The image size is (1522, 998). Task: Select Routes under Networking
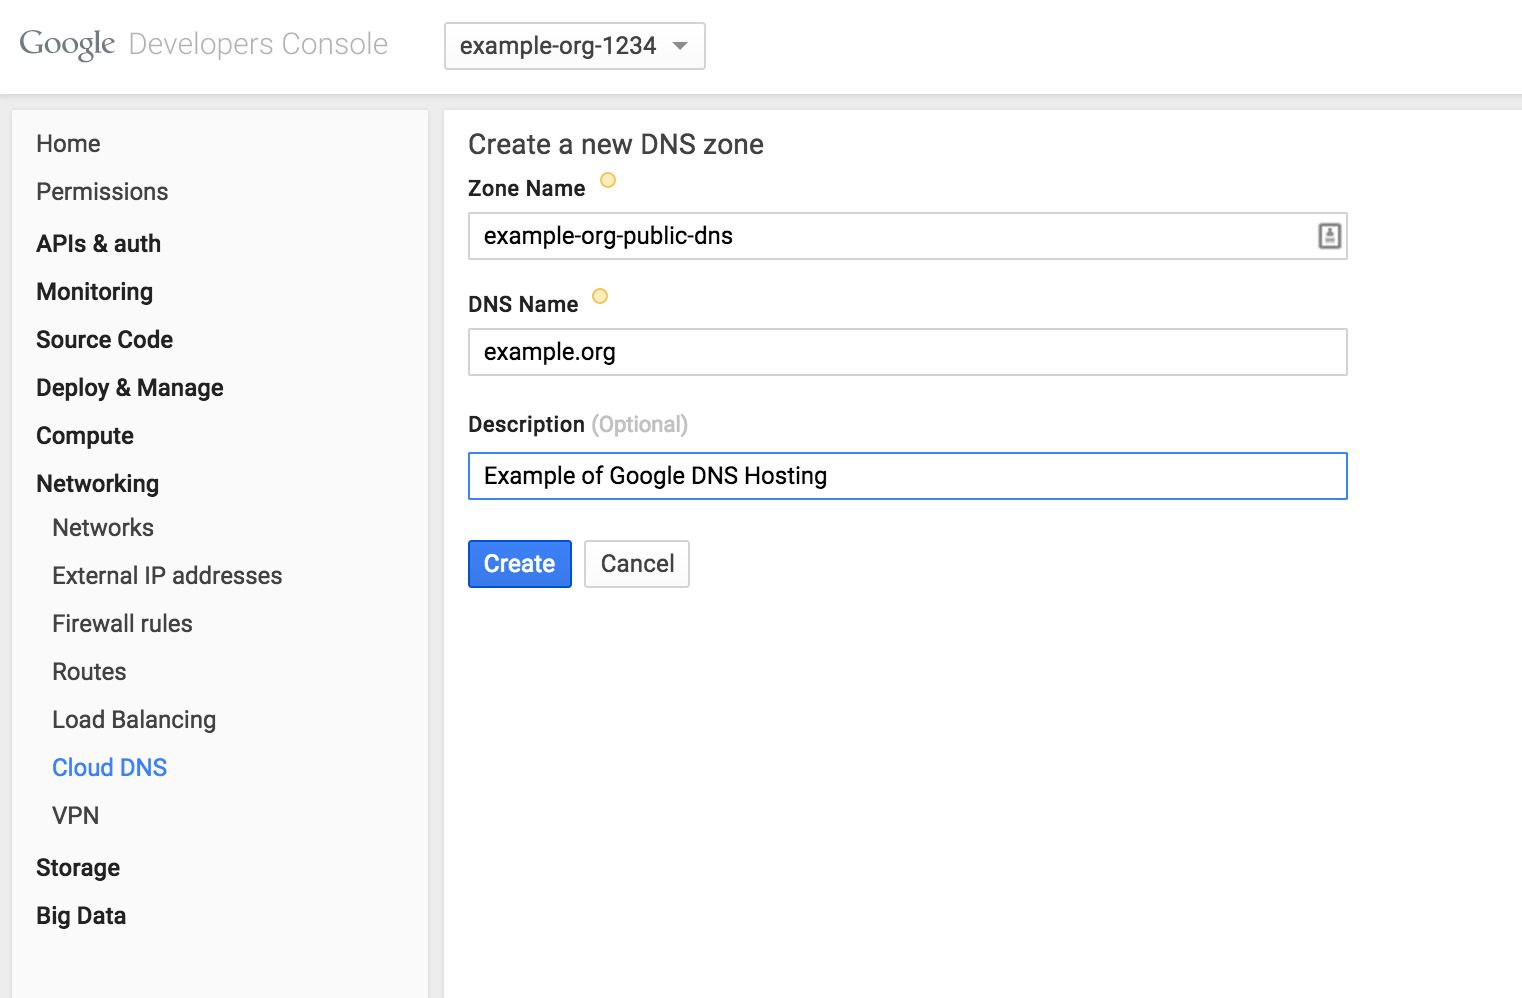89,671
